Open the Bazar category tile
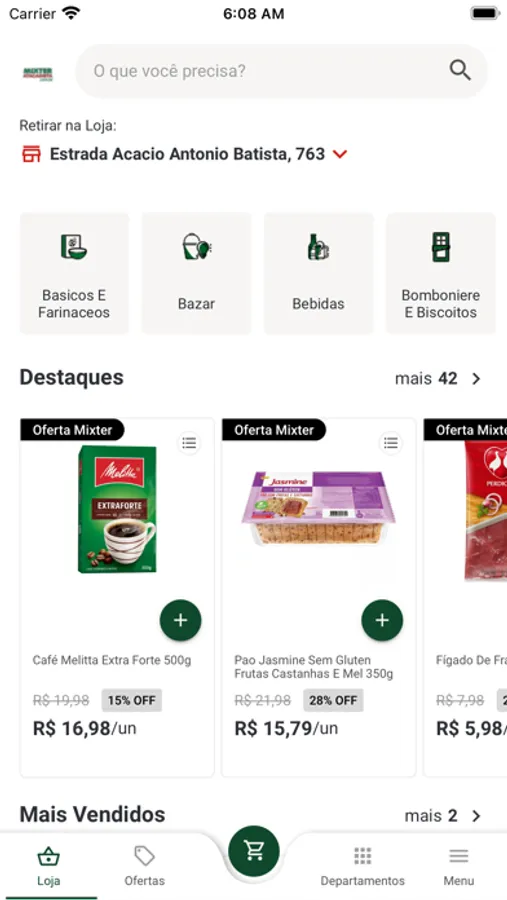Image resolution: width=507 pixels, height=900 pixels. (196, 273)
